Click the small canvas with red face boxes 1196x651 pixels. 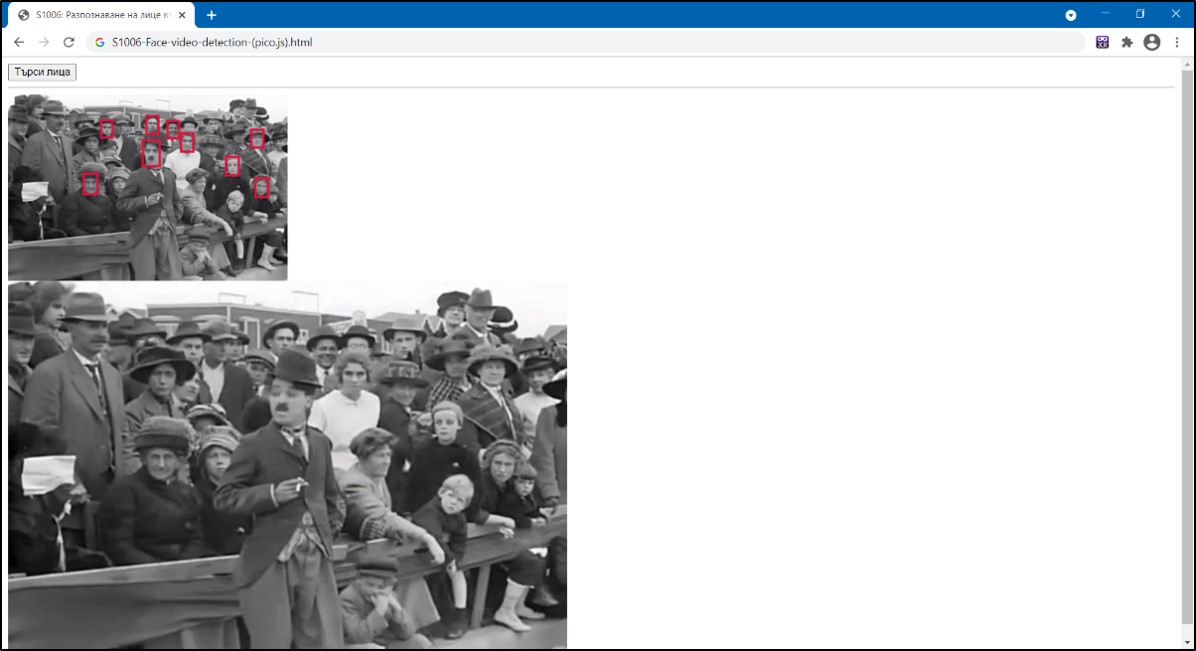click(147, 187)
